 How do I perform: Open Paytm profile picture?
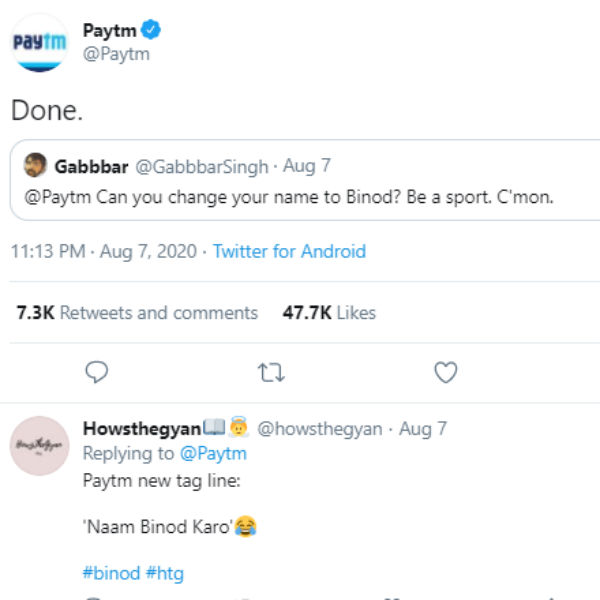tap(39, 42)
